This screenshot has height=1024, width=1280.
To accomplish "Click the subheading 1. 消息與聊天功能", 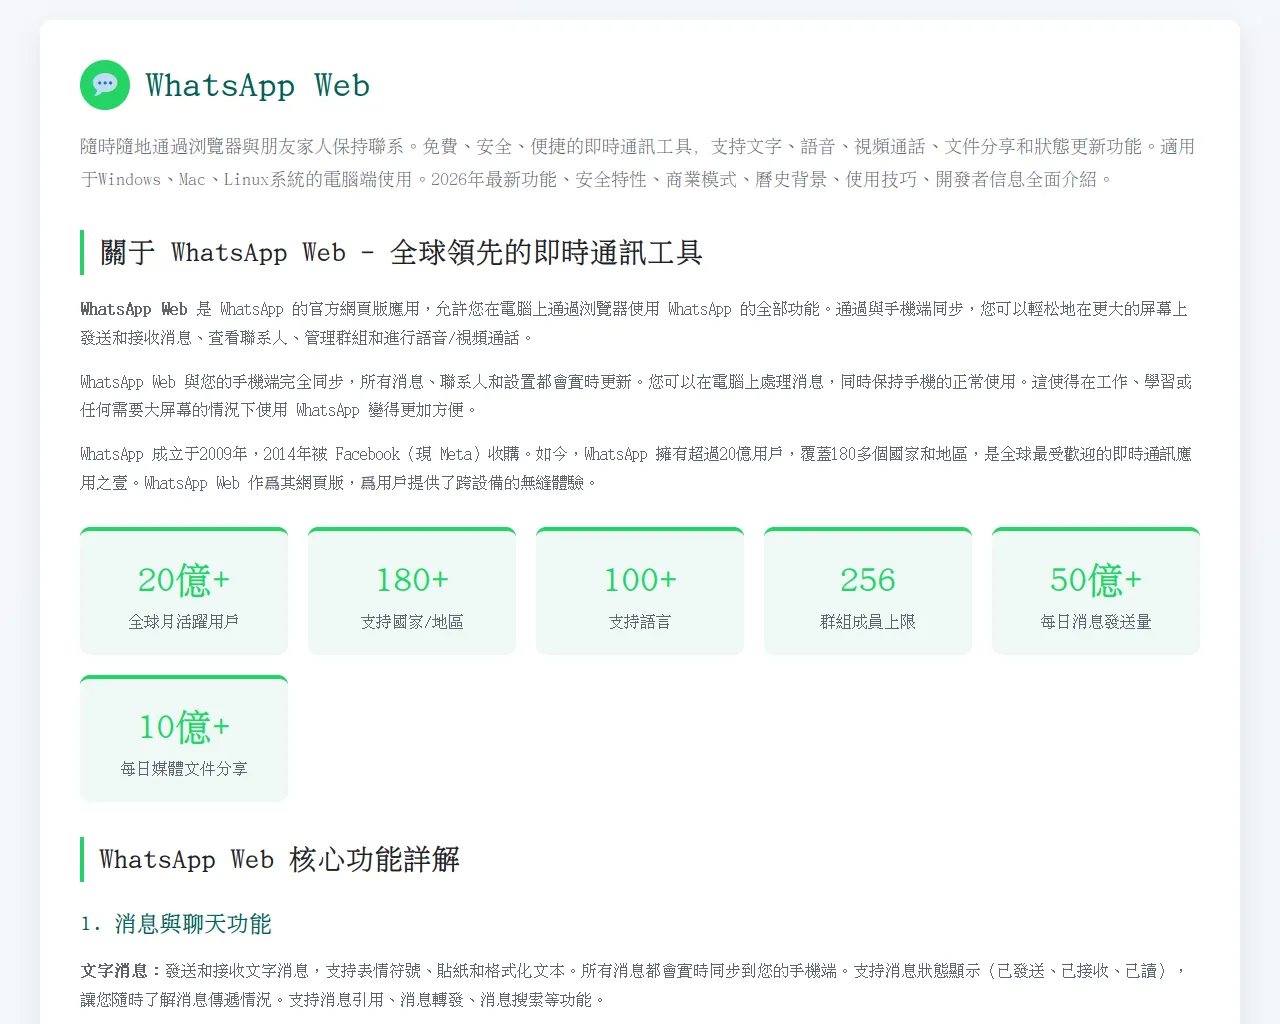I will pos(176,924).
